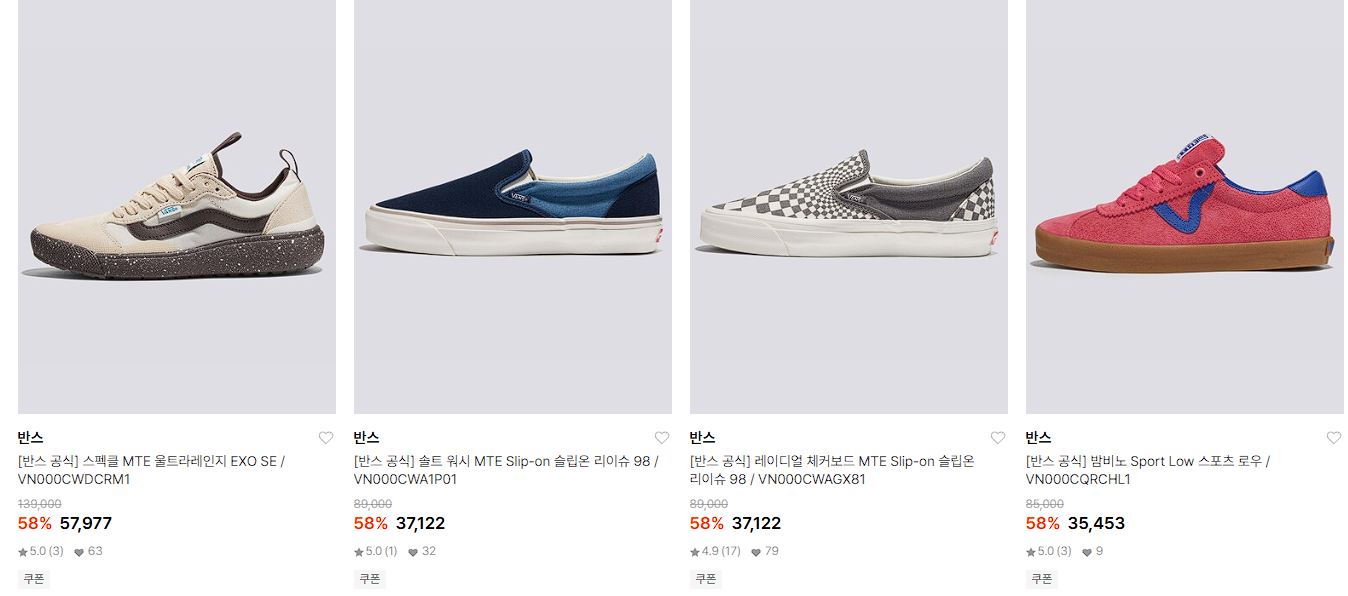The width and height of the screenshot is (1348, 596).
Task: Click the like-count heart showing 79
Action: point(756,552)
